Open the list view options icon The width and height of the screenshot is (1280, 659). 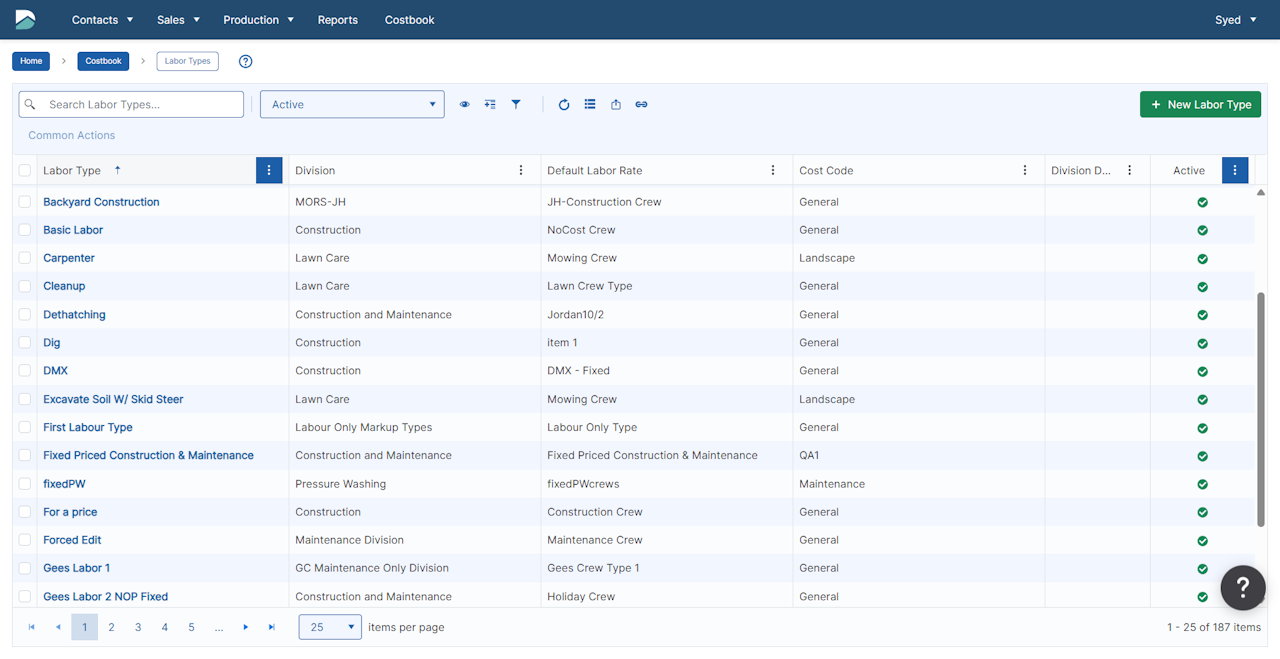tap(590, 104)
